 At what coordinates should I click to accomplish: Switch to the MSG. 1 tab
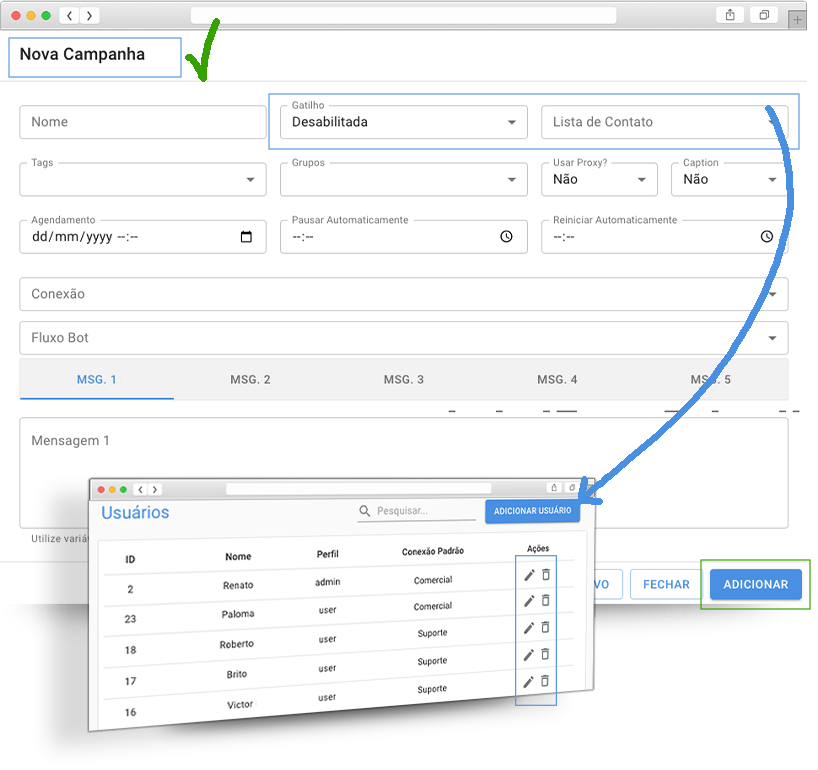point(97,380)
